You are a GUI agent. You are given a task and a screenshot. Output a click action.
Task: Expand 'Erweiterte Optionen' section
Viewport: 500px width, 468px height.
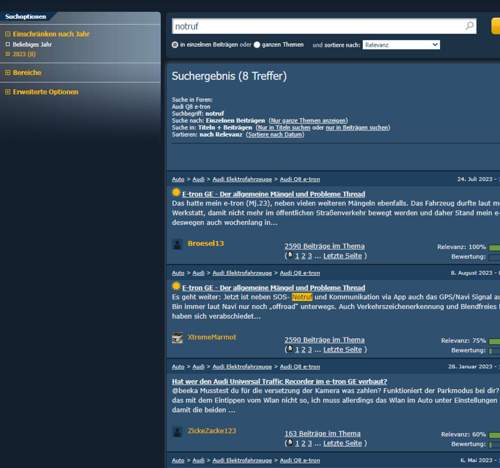42,92
